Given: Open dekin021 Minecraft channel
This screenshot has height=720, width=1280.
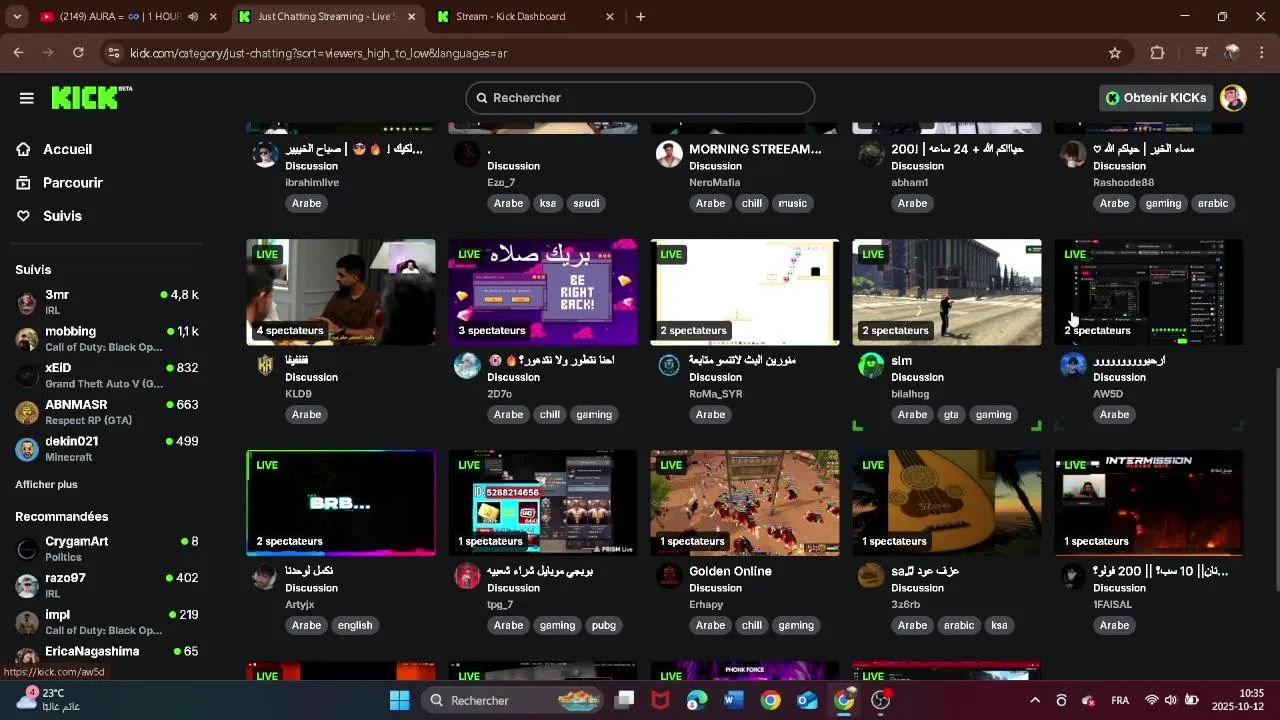Looking at the screenshot, I should pyautogui.click(x=107, y=448).
